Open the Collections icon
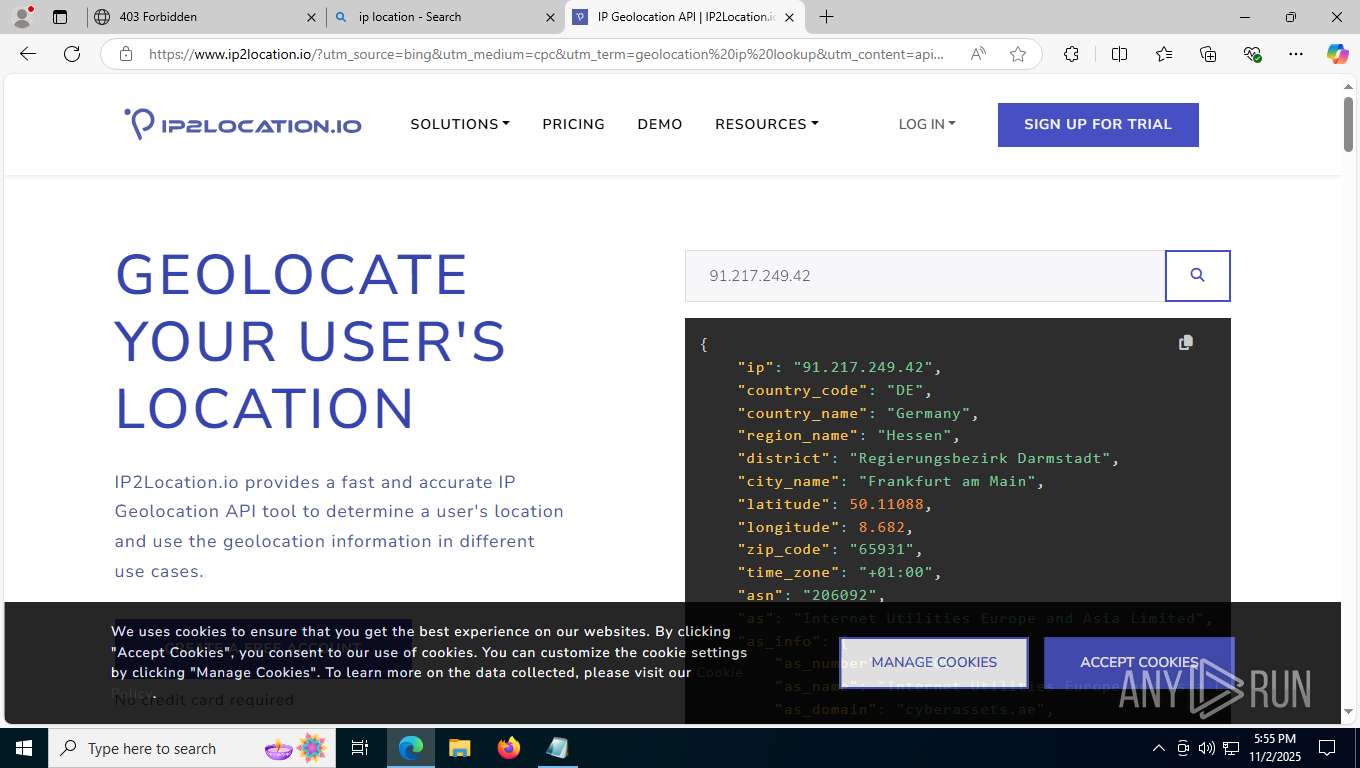The height and width of the screenshot is (768, 1360). point(1208,54)
